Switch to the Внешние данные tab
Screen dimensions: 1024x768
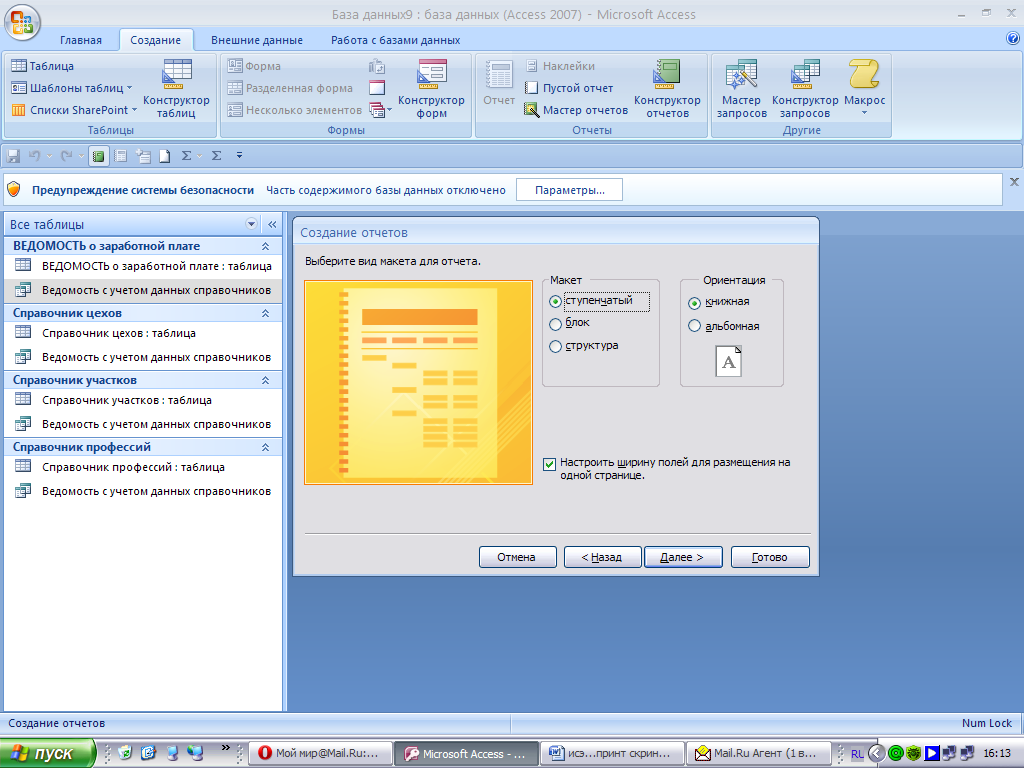tap(257, 40)
